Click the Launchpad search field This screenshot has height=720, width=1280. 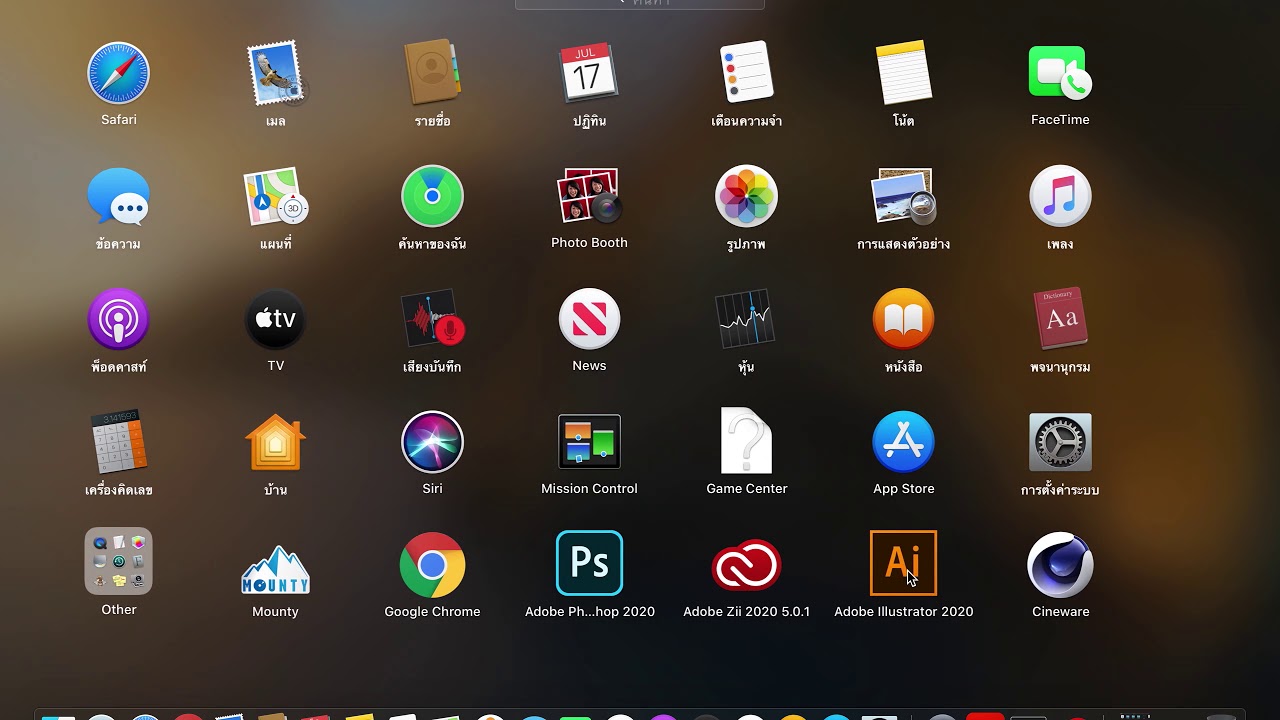(640, 4)
